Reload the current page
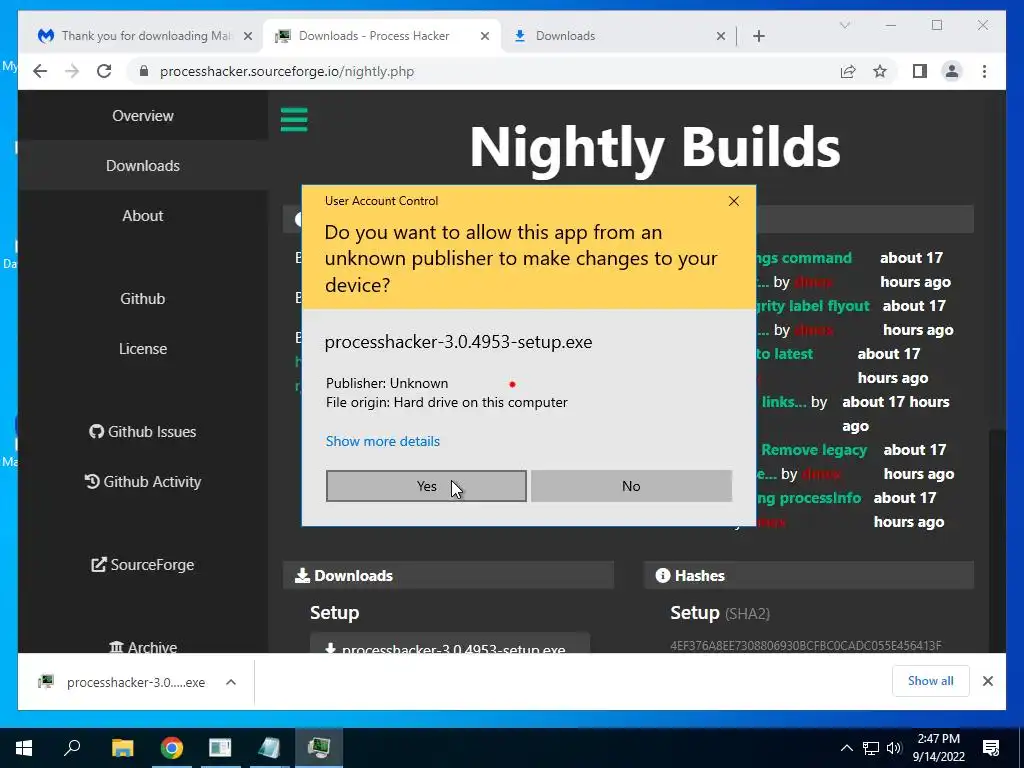This screenshot has height=768, width=1024. pyautogui.click(x=104, y=71)
